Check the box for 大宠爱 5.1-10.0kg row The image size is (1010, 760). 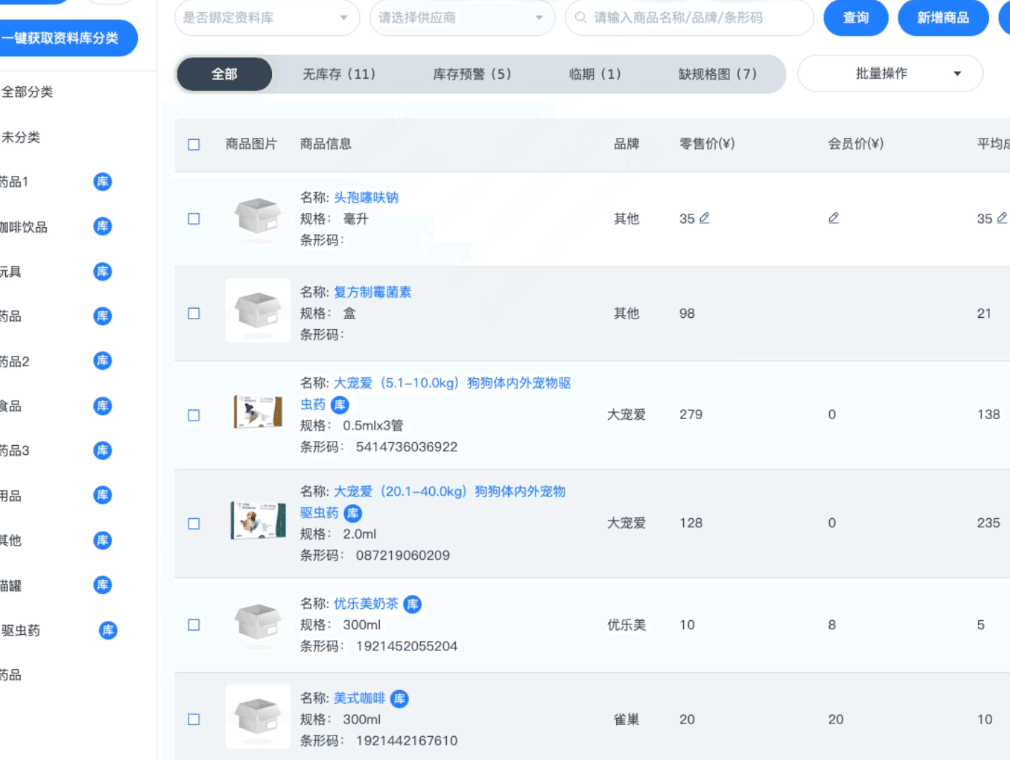[194, 415]
